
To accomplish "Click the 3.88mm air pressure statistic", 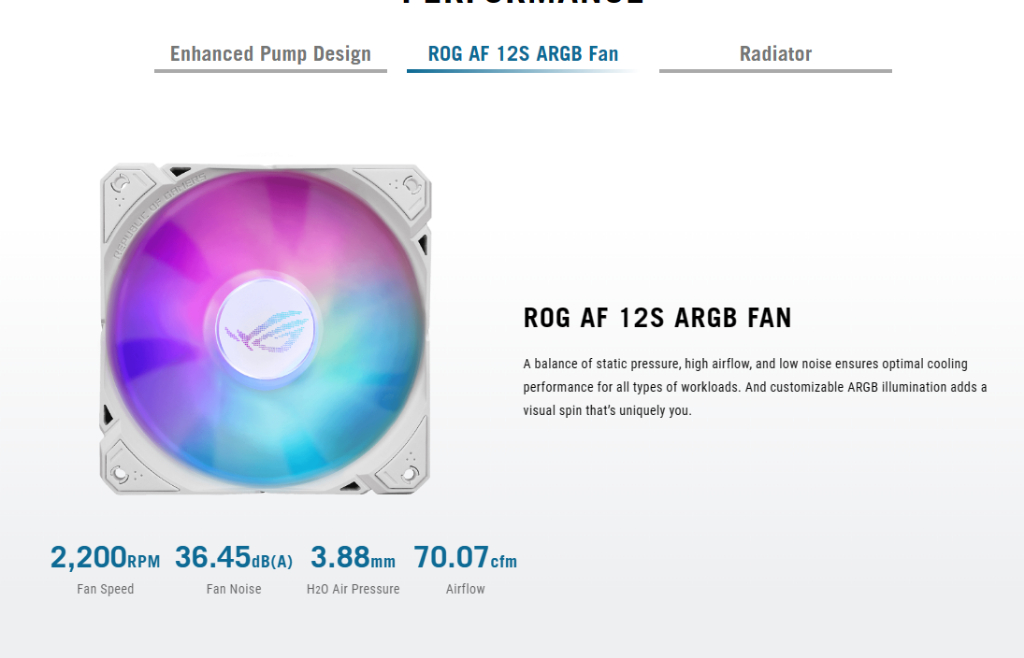I will [x=352, y=556].
